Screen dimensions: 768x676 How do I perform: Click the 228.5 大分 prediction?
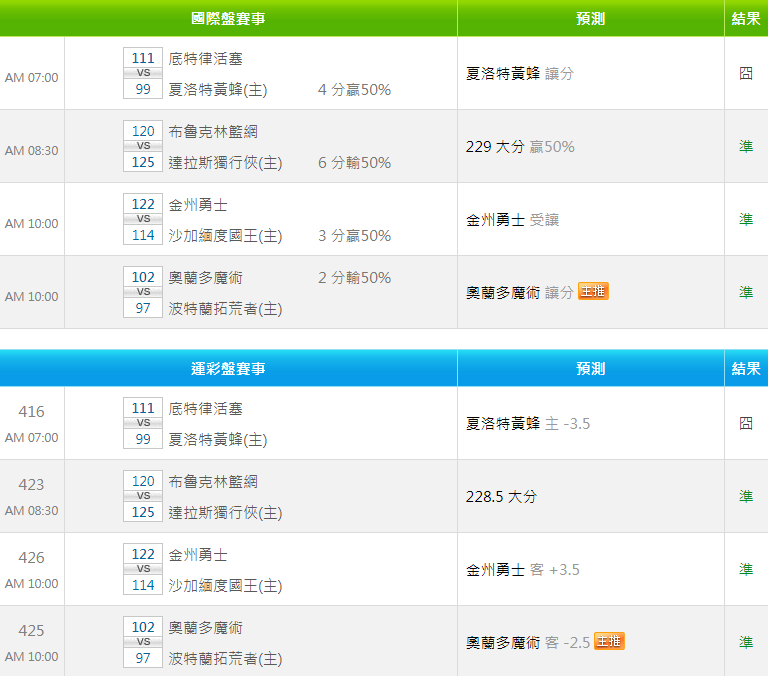point(502,496)
